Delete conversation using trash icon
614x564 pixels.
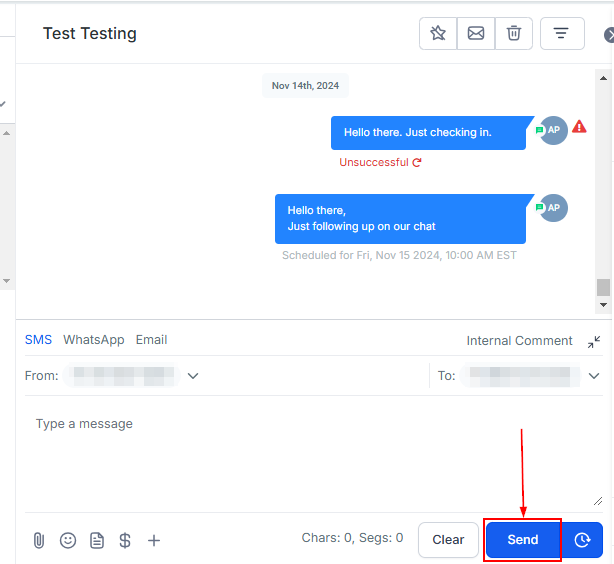coord(514,33)
